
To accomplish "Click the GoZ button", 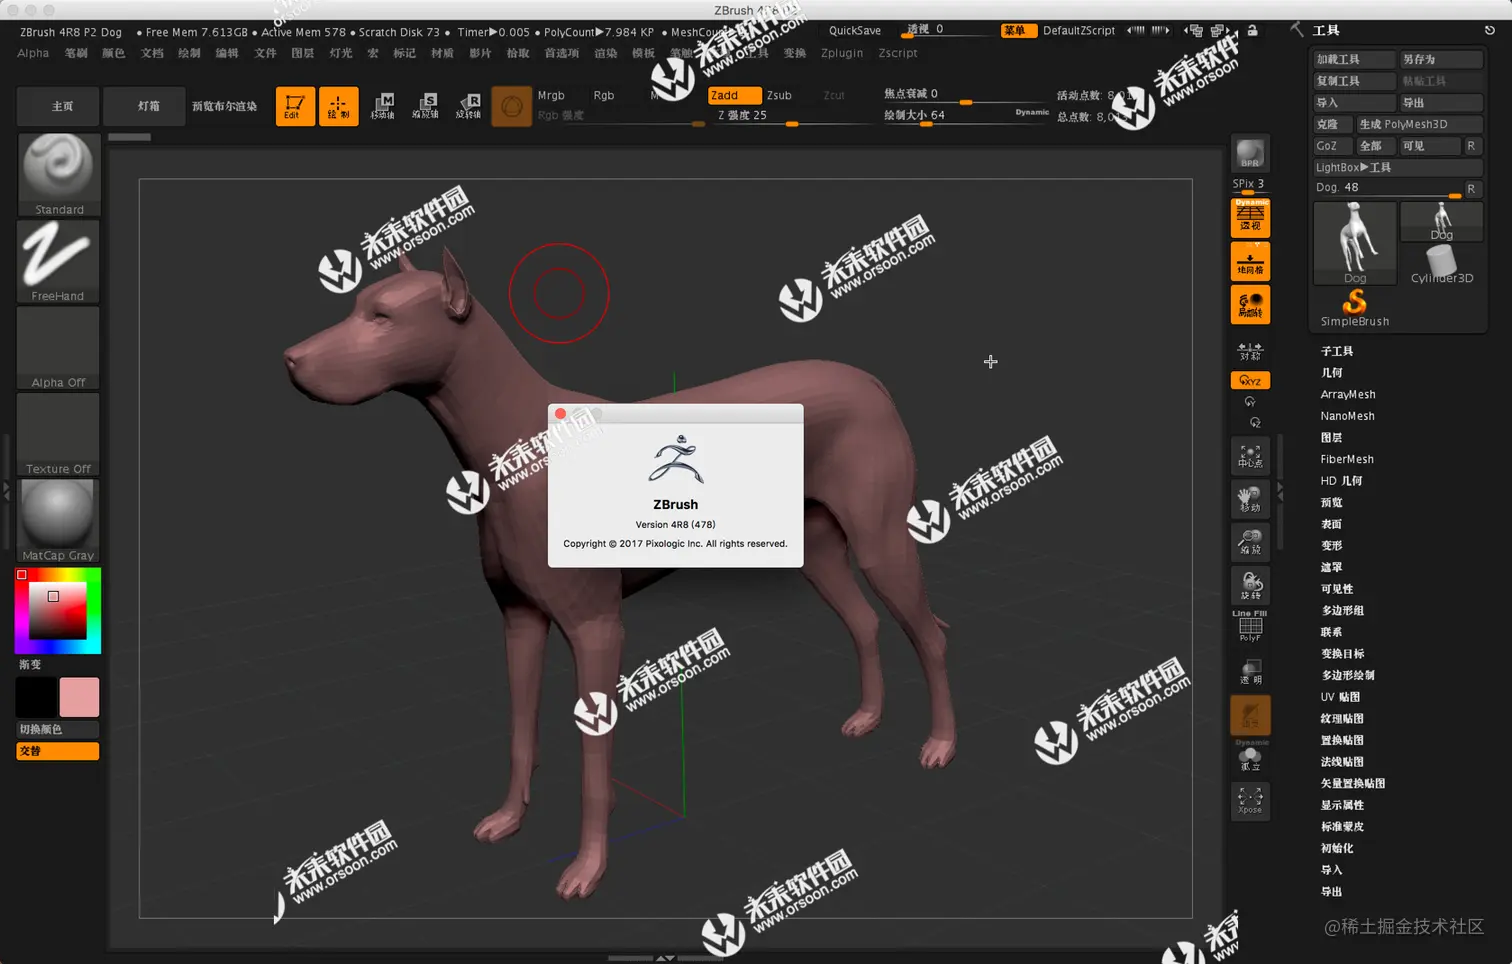I will pyautogui.click(x=1332, y=146).
